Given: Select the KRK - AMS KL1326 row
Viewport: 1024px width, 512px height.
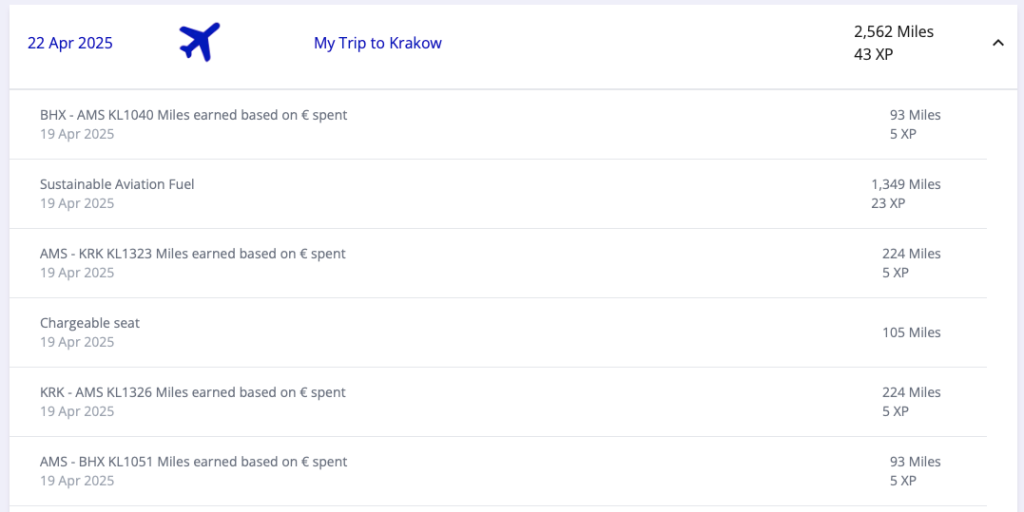Looking at the screenshot, I should click(192, 392).
